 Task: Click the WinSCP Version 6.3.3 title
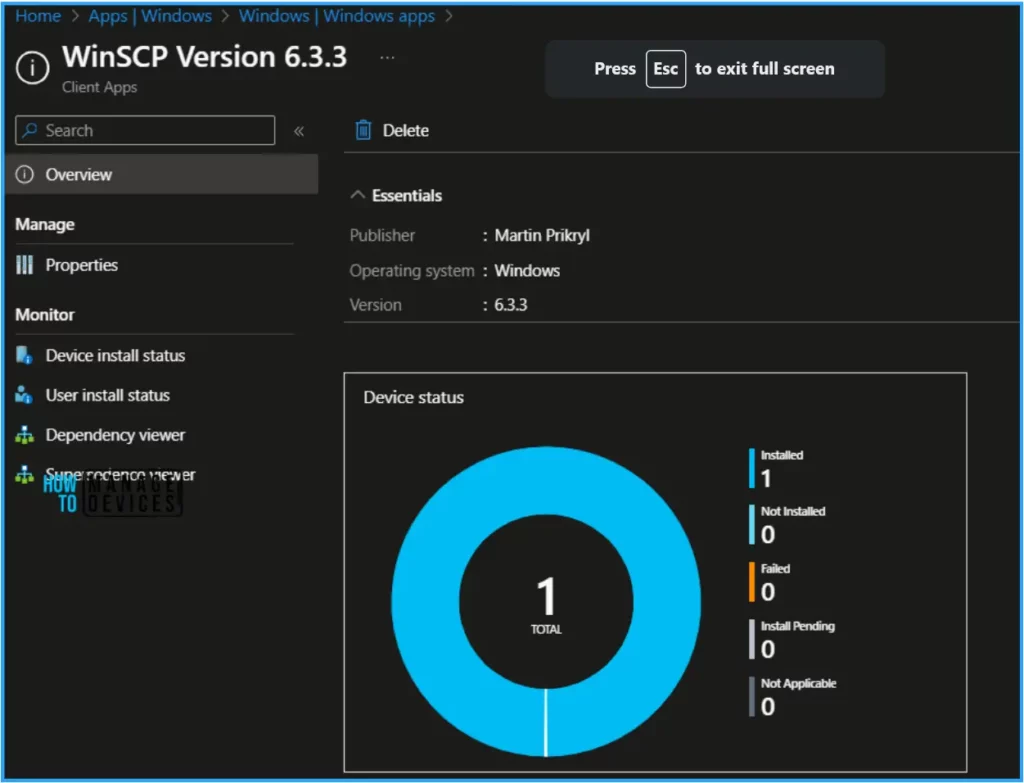coord(204,57)
